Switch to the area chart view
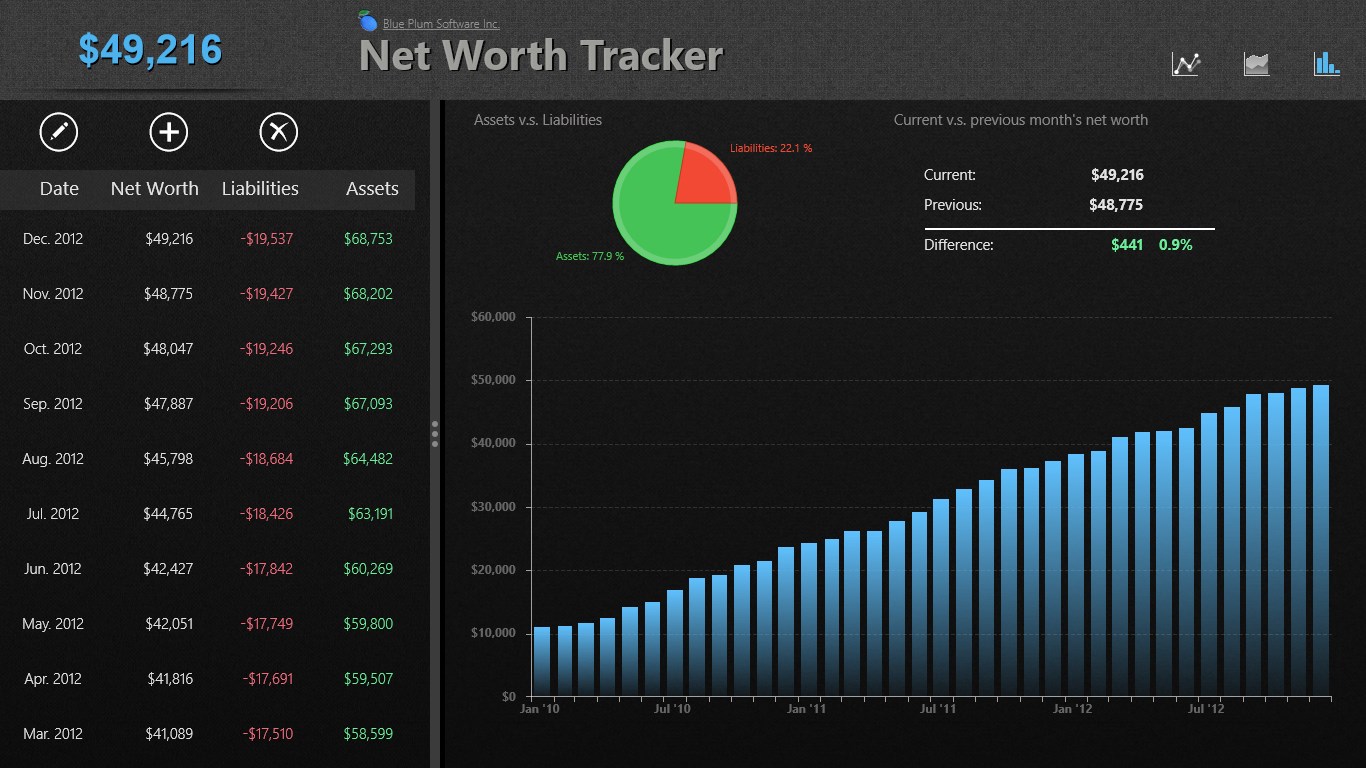Viewport: 1366px width, 768px height. point(1256,64)
